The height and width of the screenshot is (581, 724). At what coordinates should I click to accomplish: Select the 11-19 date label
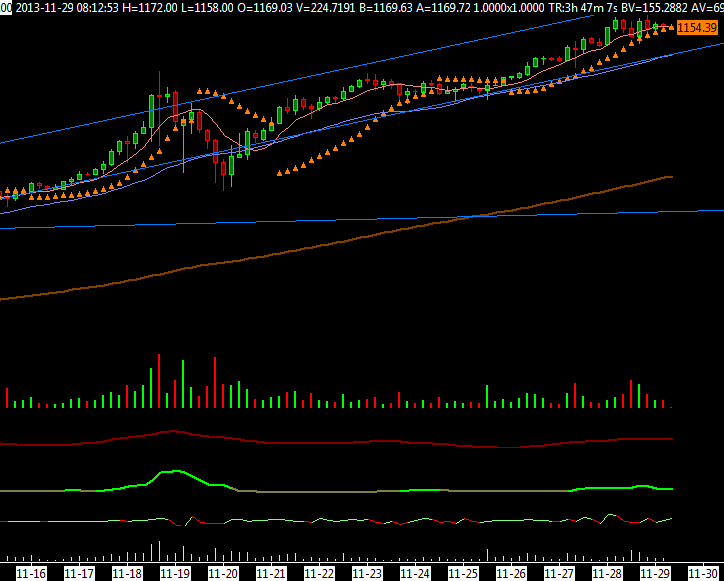pyautogui.click(x=175, y=574)
